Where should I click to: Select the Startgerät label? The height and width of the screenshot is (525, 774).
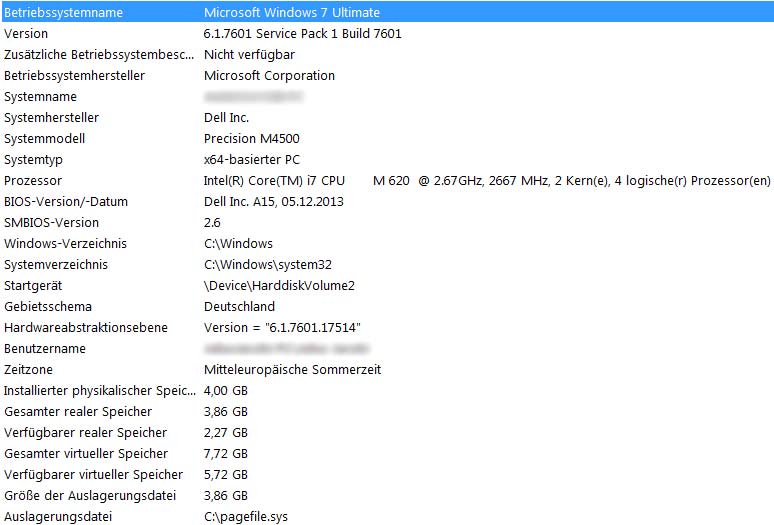pos(33,286)
